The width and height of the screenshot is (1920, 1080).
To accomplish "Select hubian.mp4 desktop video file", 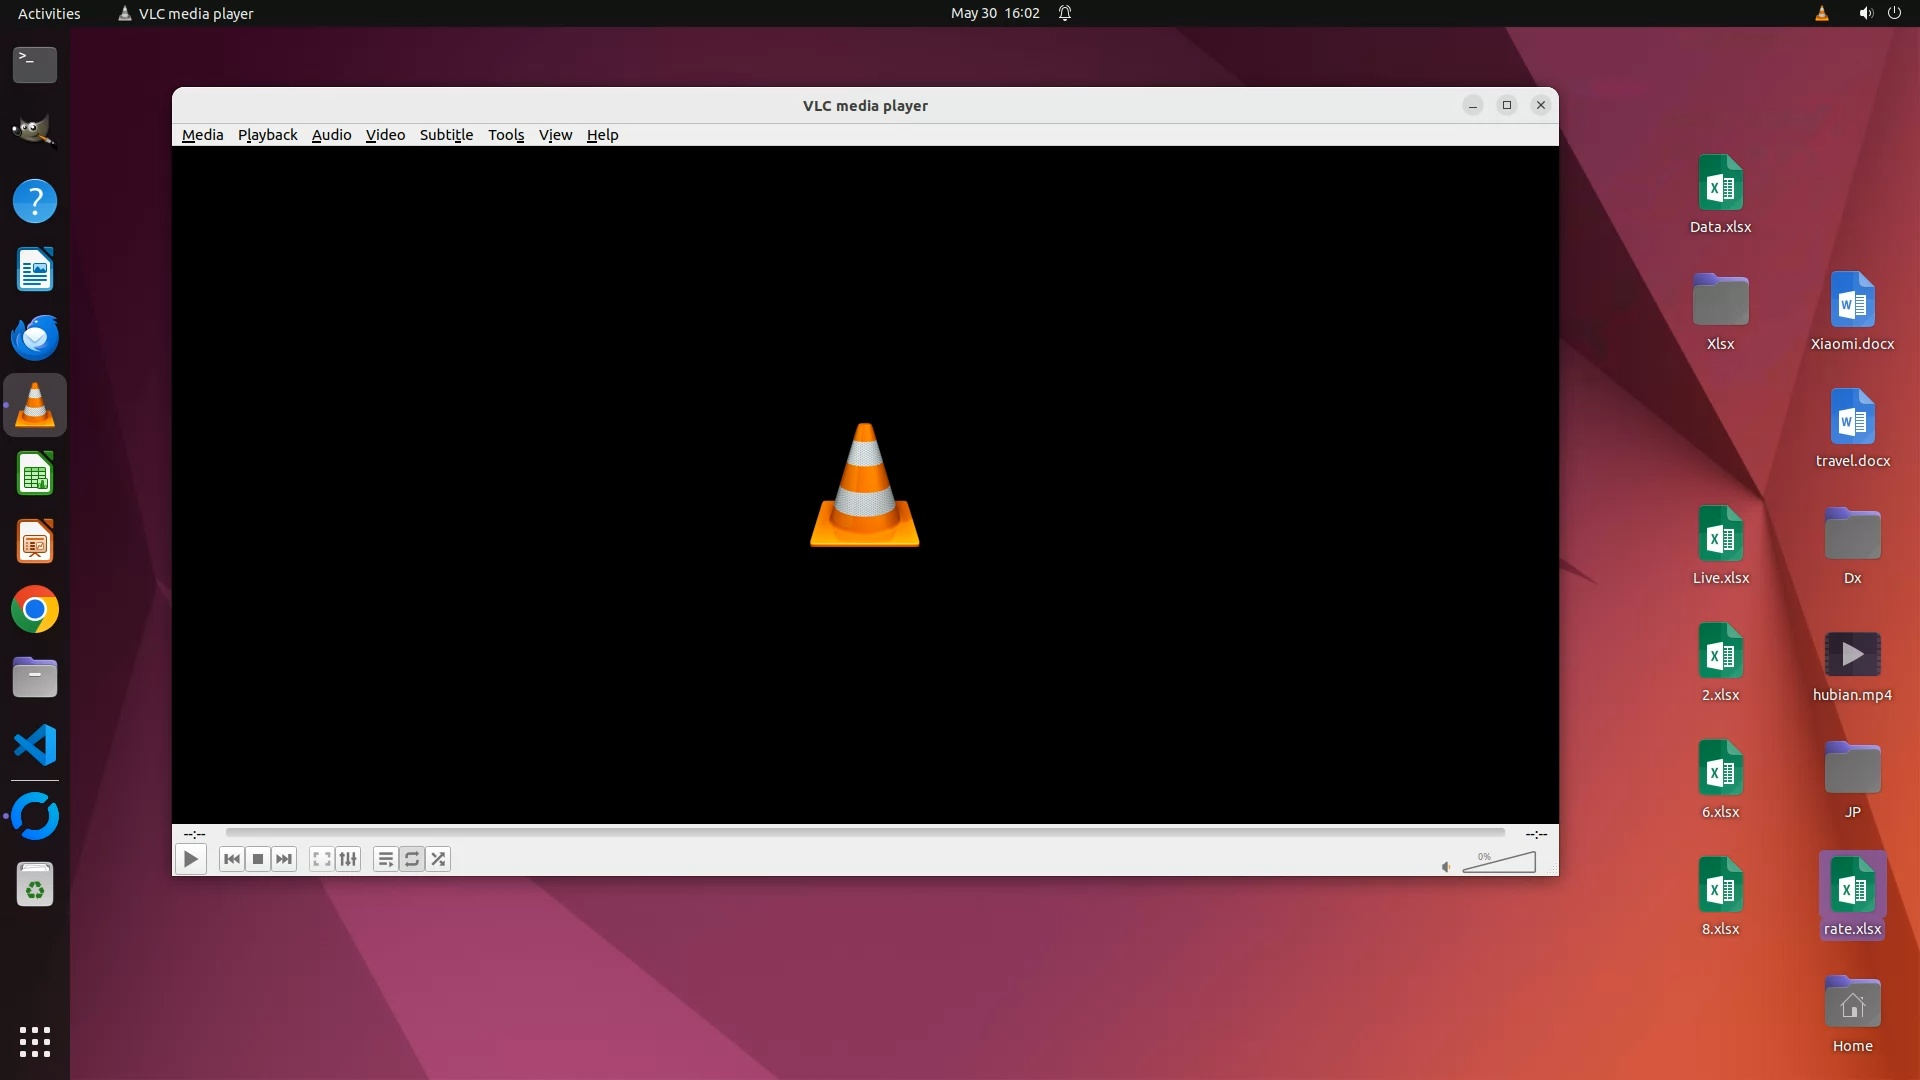I will click(1852, 656).
